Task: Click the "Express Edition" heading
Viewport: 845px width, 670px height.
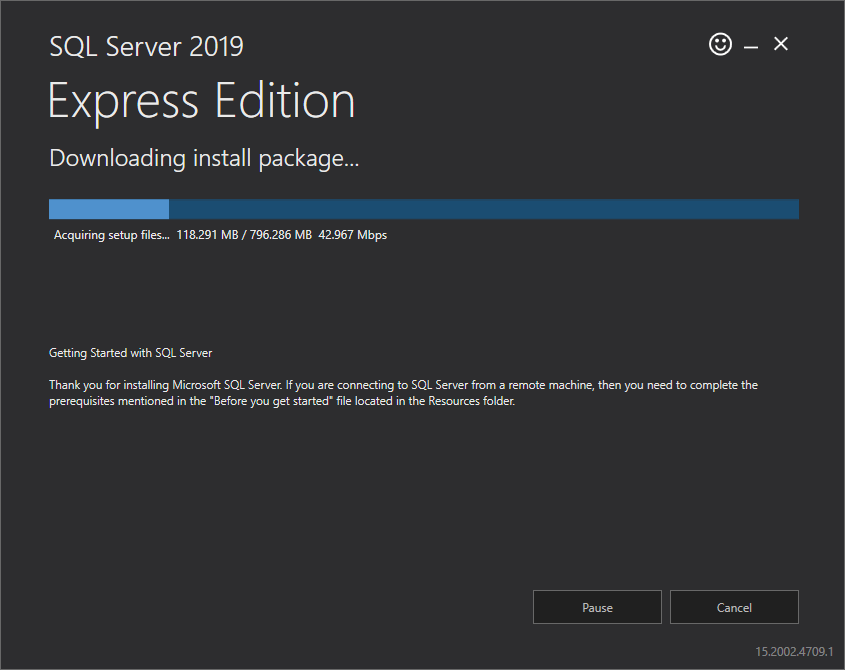Action: pos(201,101)
